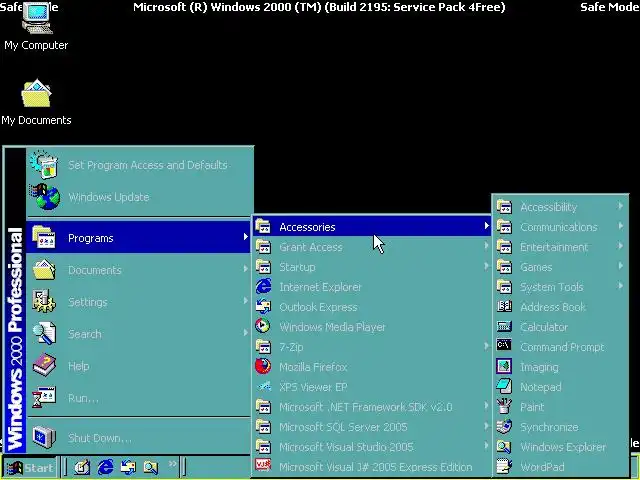Click the Synchronize icon
Screen dimensions: 640x480
504,426
